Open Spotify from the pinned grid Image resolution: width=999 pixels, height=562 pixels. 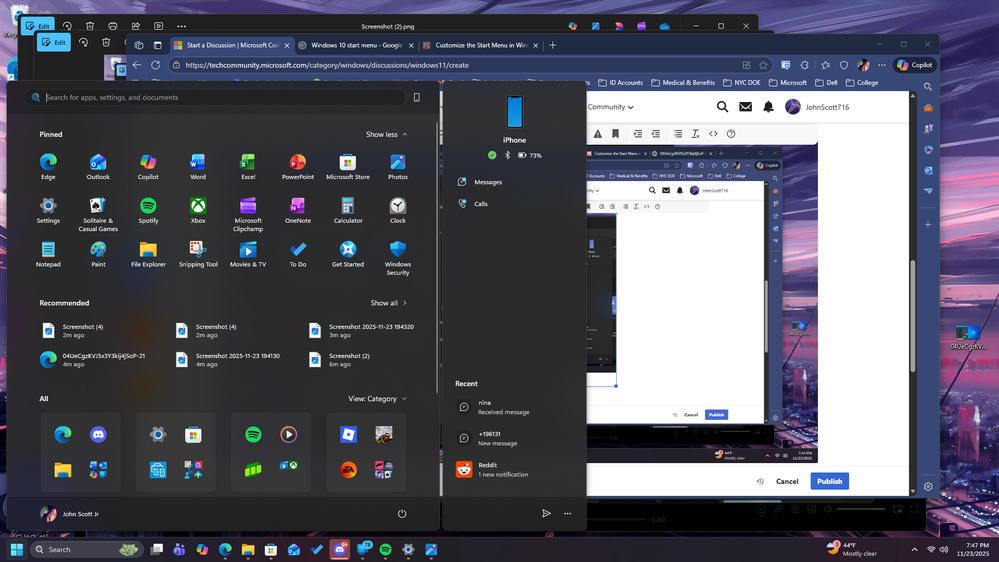[148, 211]
